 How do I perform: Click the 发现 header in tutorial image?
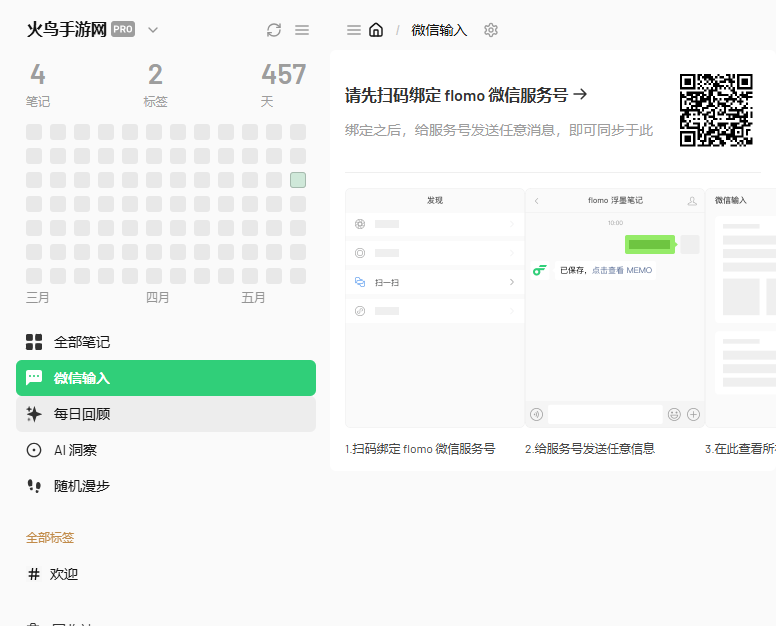pos(435,200)
